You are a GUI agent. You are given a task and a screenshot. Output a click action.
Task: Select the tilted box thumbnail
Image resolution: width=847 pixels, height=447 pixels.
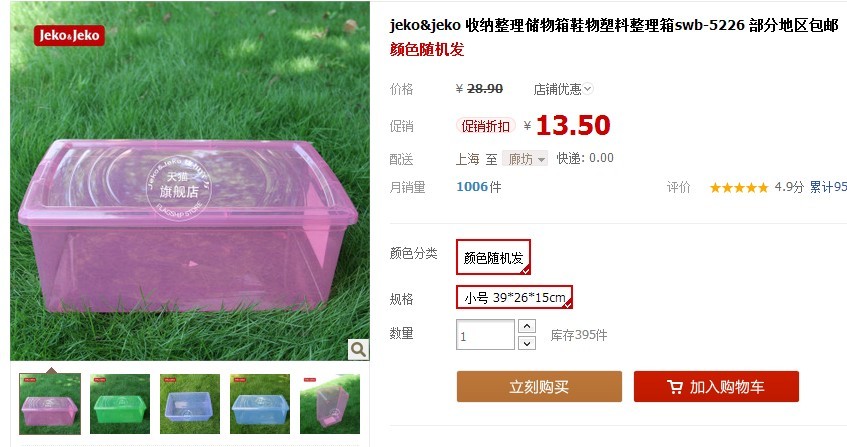330,404
